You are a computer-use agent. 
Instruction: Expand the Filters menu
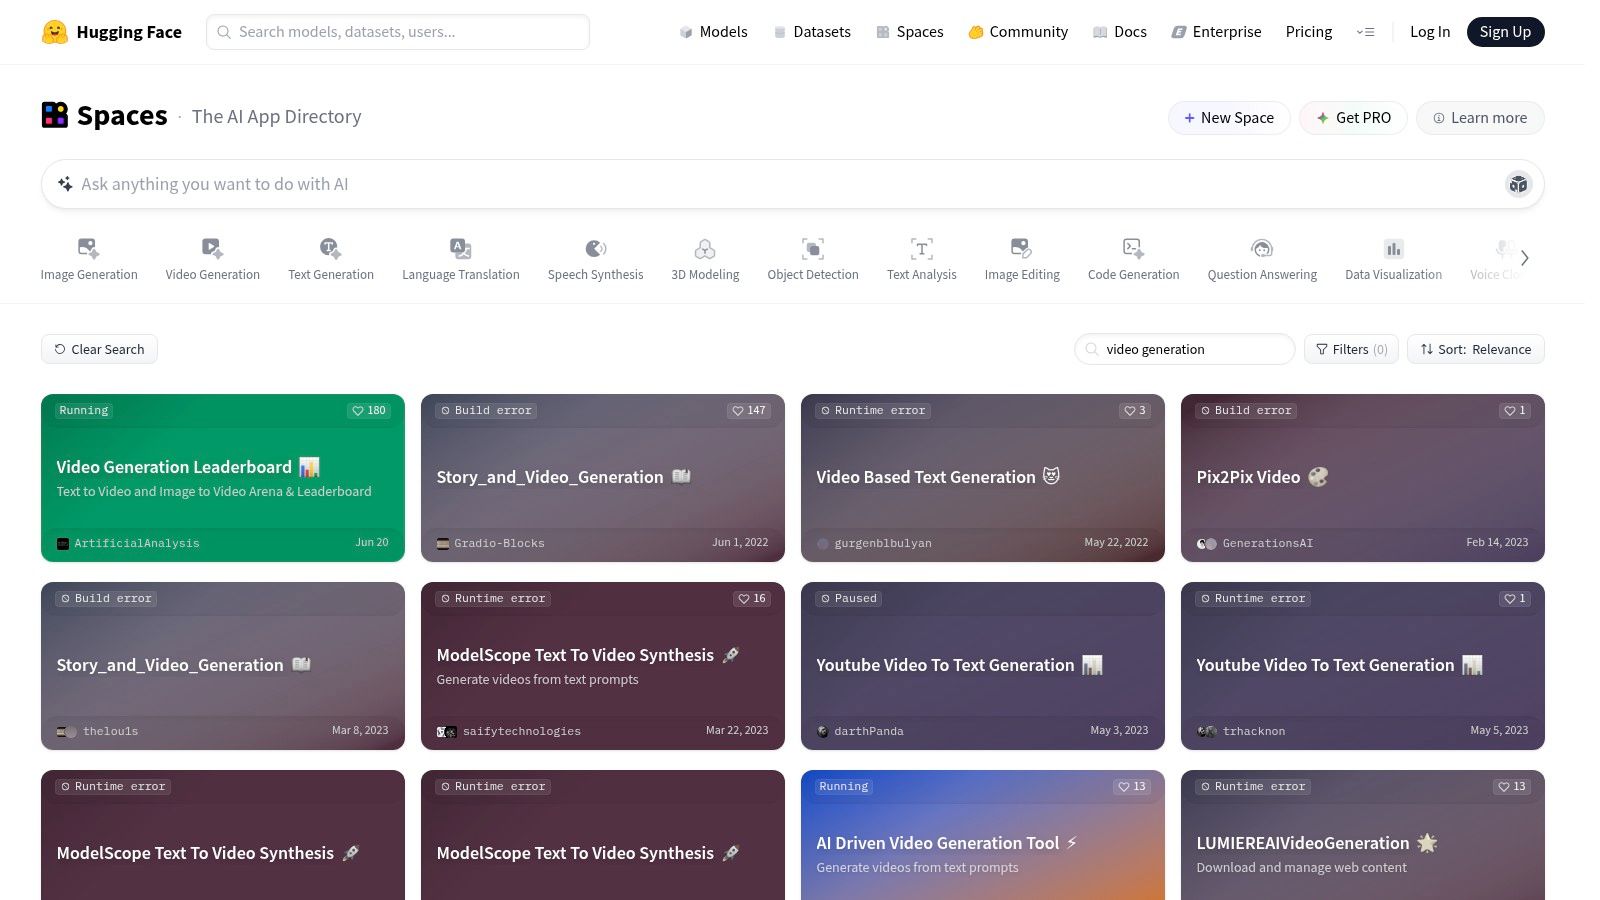tap(1351, 349)
